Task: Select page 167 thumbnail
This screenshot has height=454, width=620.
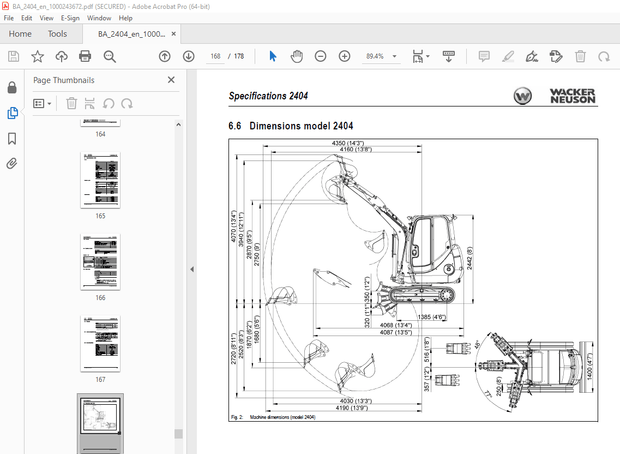Action: pos(100,344)
